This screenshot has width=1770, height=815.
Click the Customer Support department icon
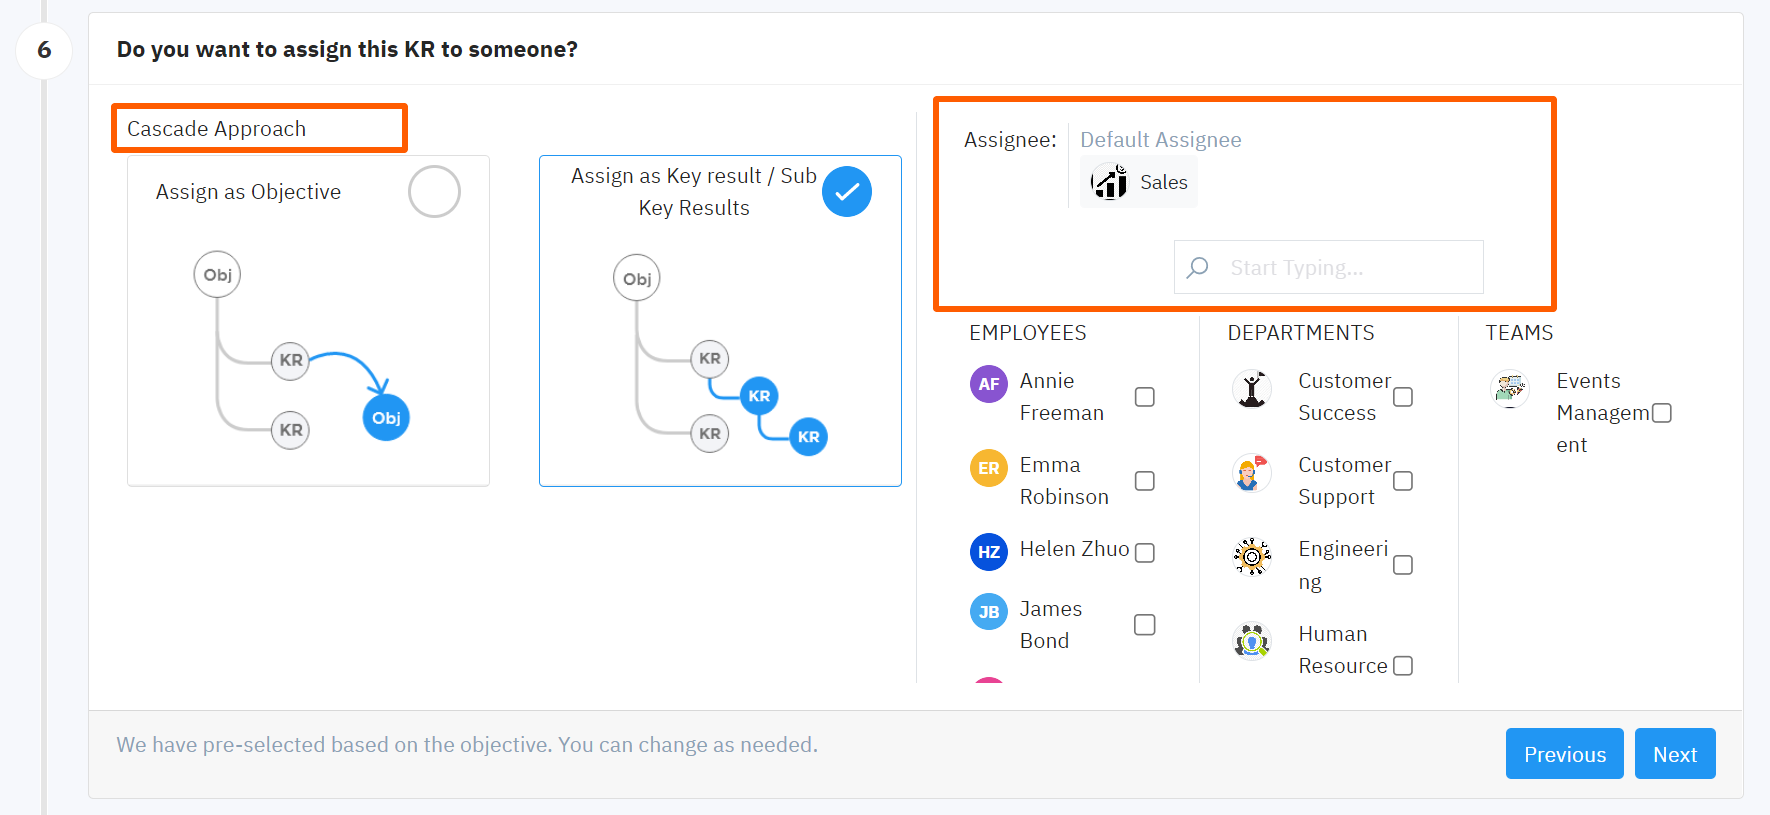[1251, 473]
